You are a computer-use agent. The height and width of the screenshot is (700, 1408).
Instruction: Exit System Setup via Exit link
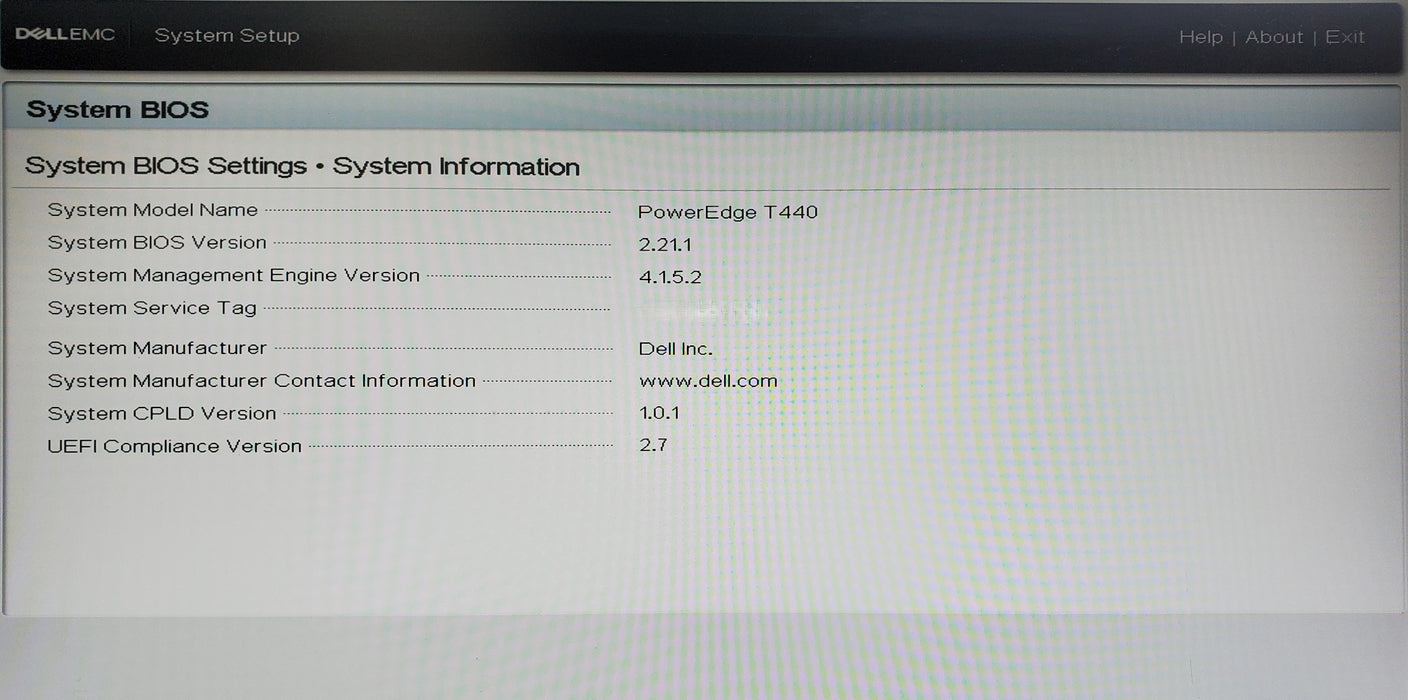tap(1345, 37)
